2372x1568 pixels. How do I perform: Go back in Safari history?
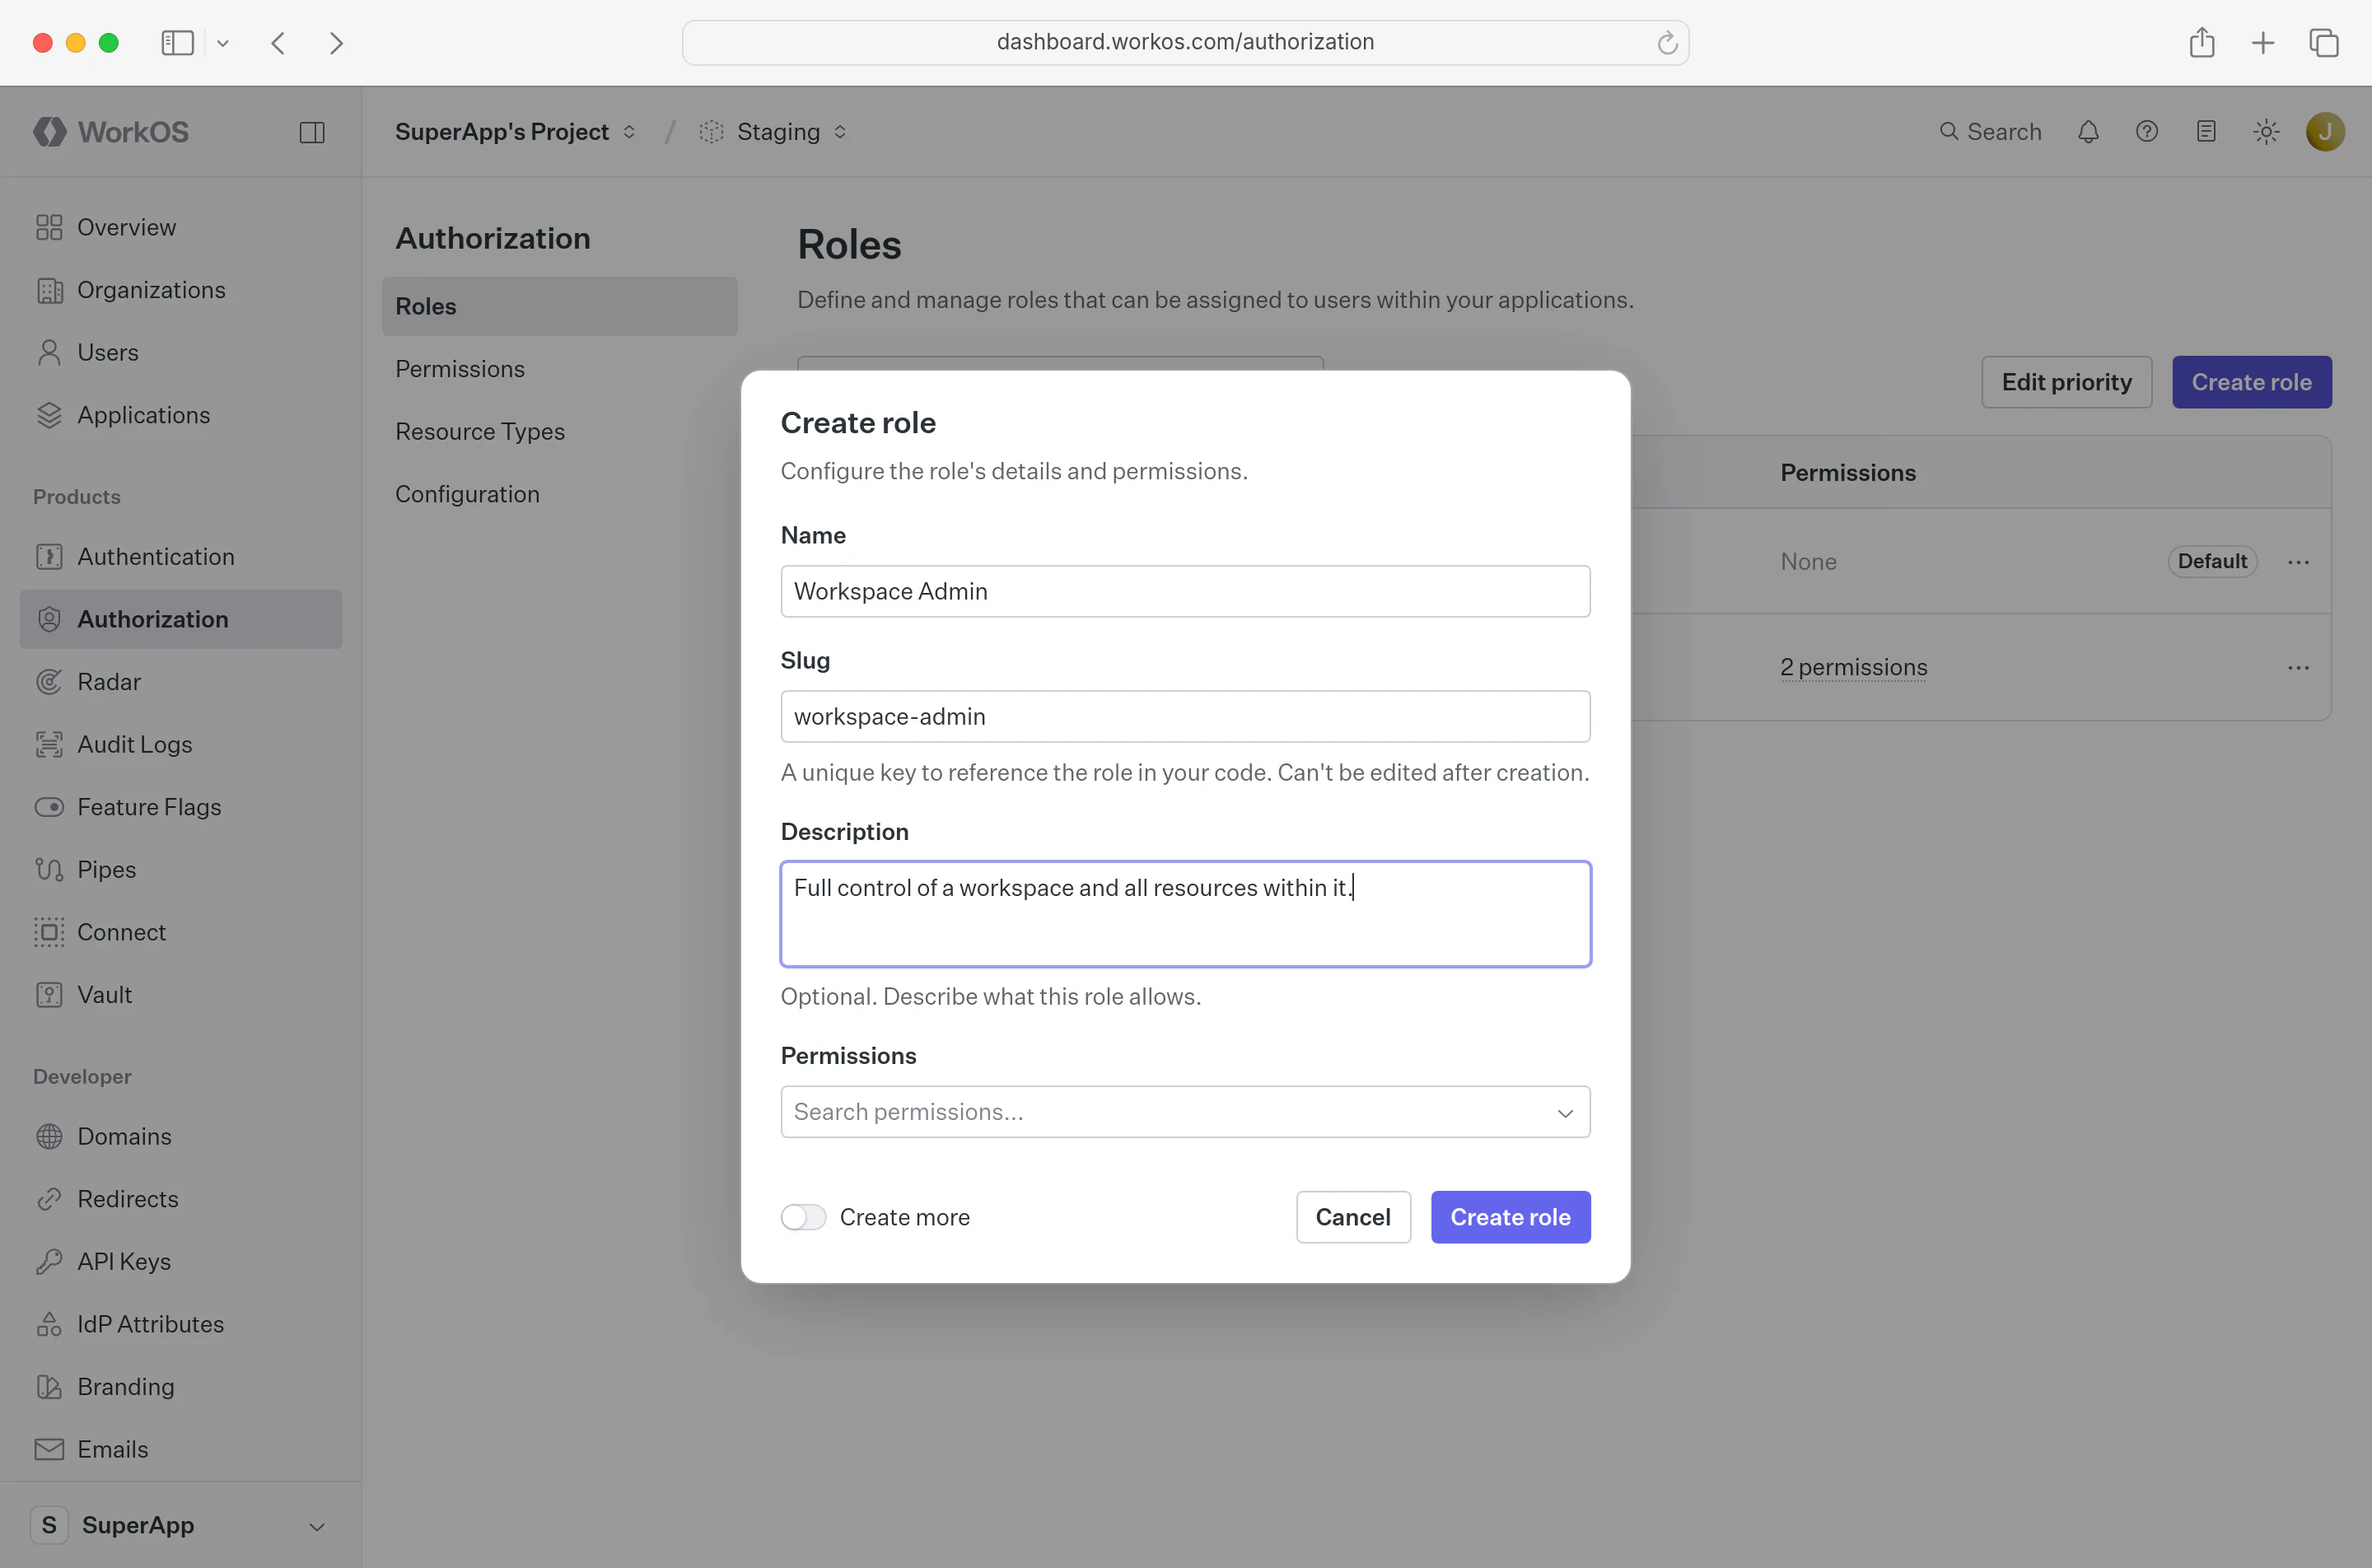[x=279, y=43]
